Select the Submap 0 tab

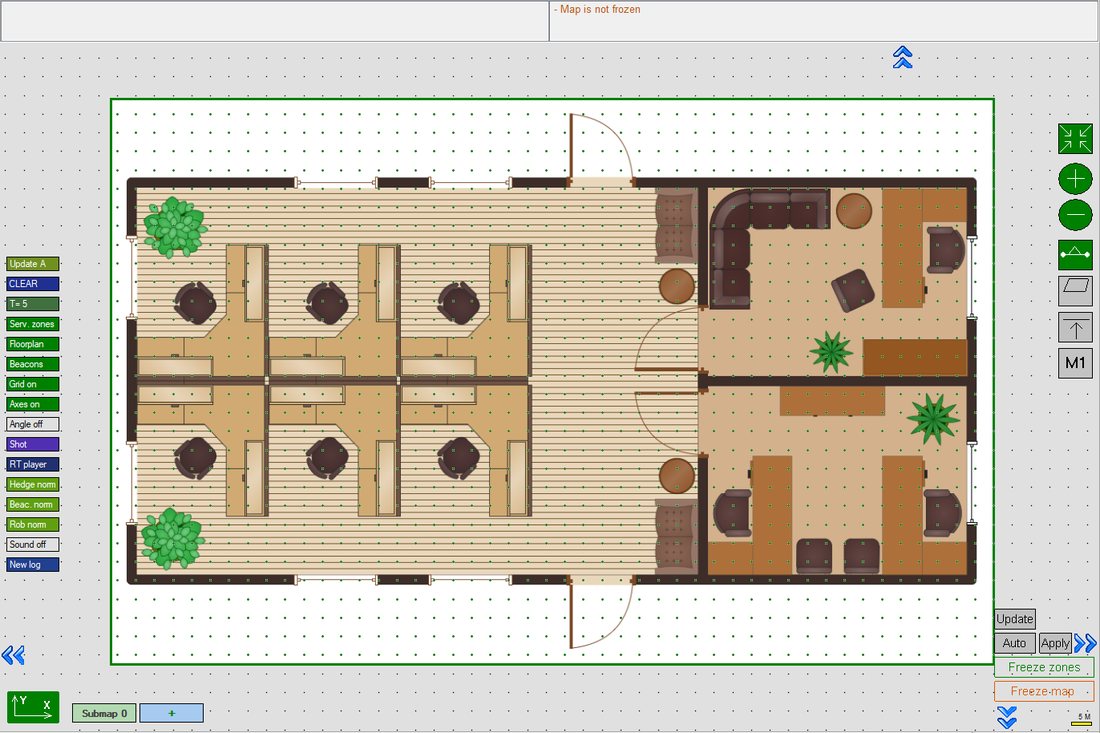click(x=104, y=713)
